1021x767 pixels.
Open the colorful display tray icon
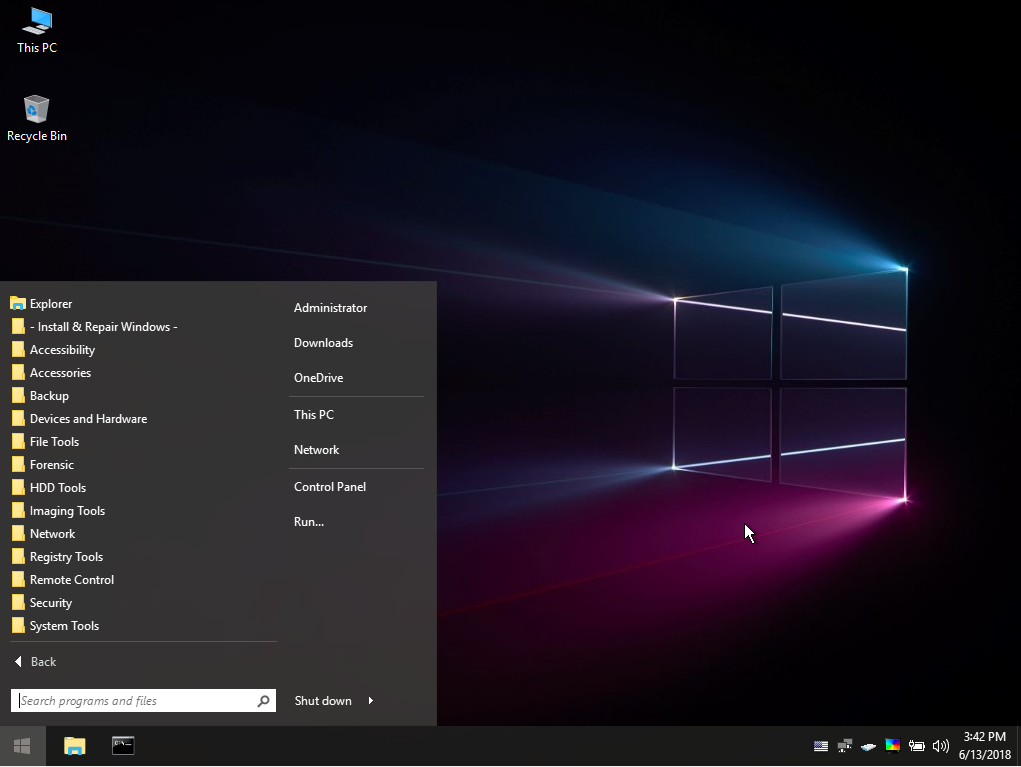892,746
